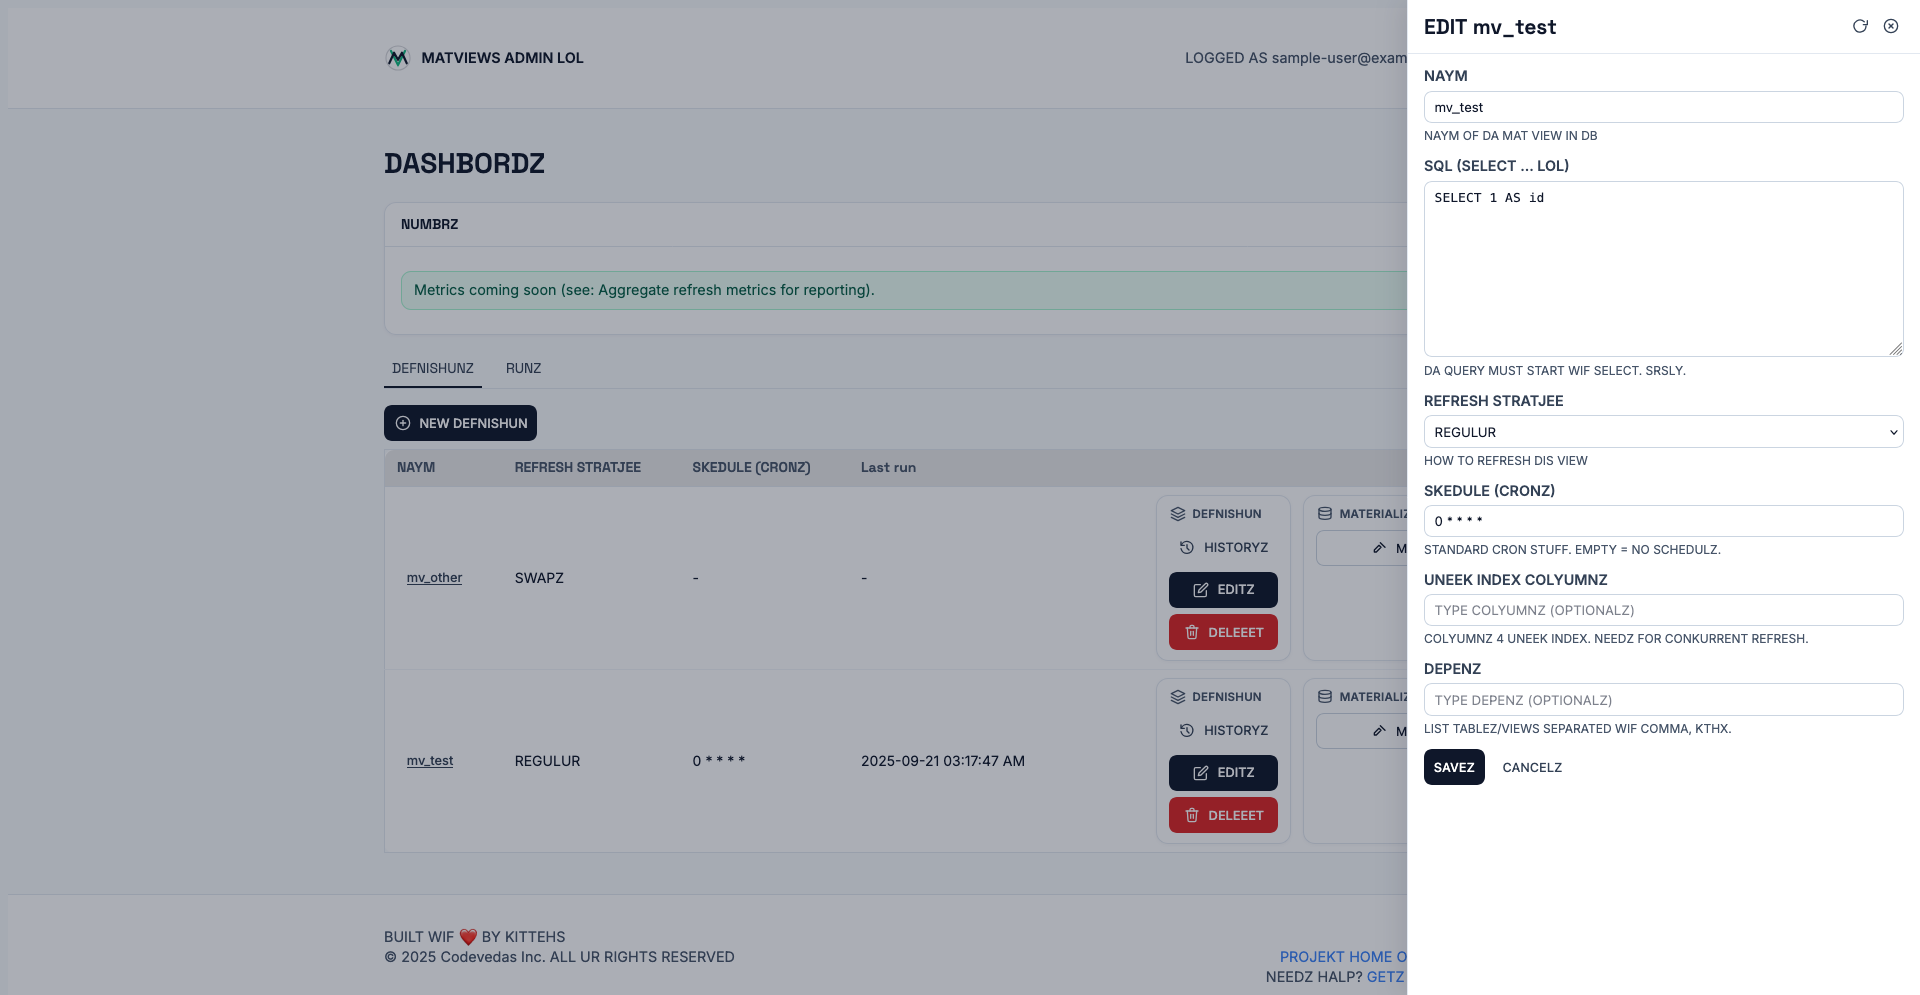Click the UNEEK INDEX COLYUMNZ input
The width and height of the screenshot is (1920, 995).
pos(1662,610)
